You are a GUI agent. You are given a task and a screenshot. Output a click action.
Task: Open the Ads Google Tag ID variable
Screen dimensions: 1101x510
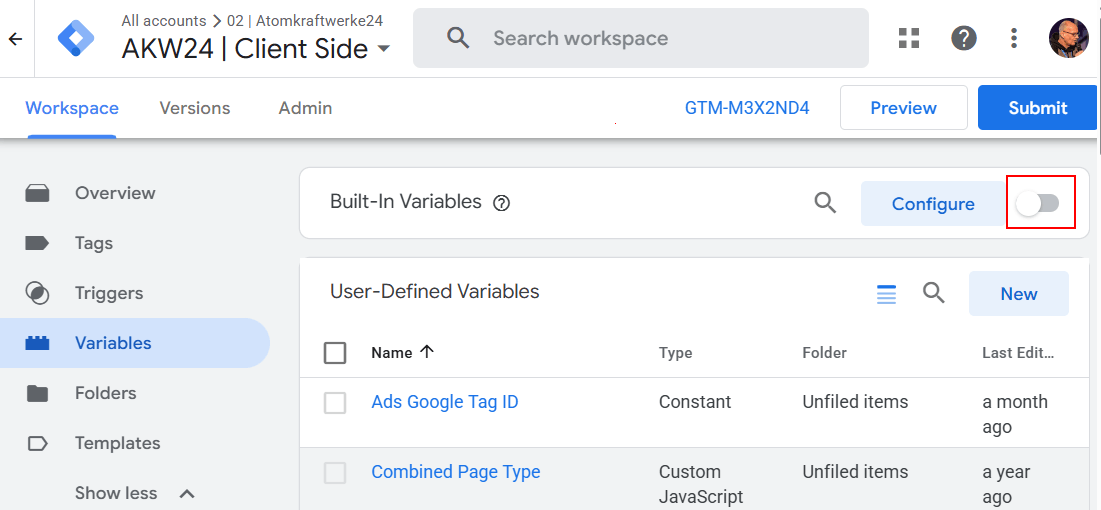[x=444, y=402]
